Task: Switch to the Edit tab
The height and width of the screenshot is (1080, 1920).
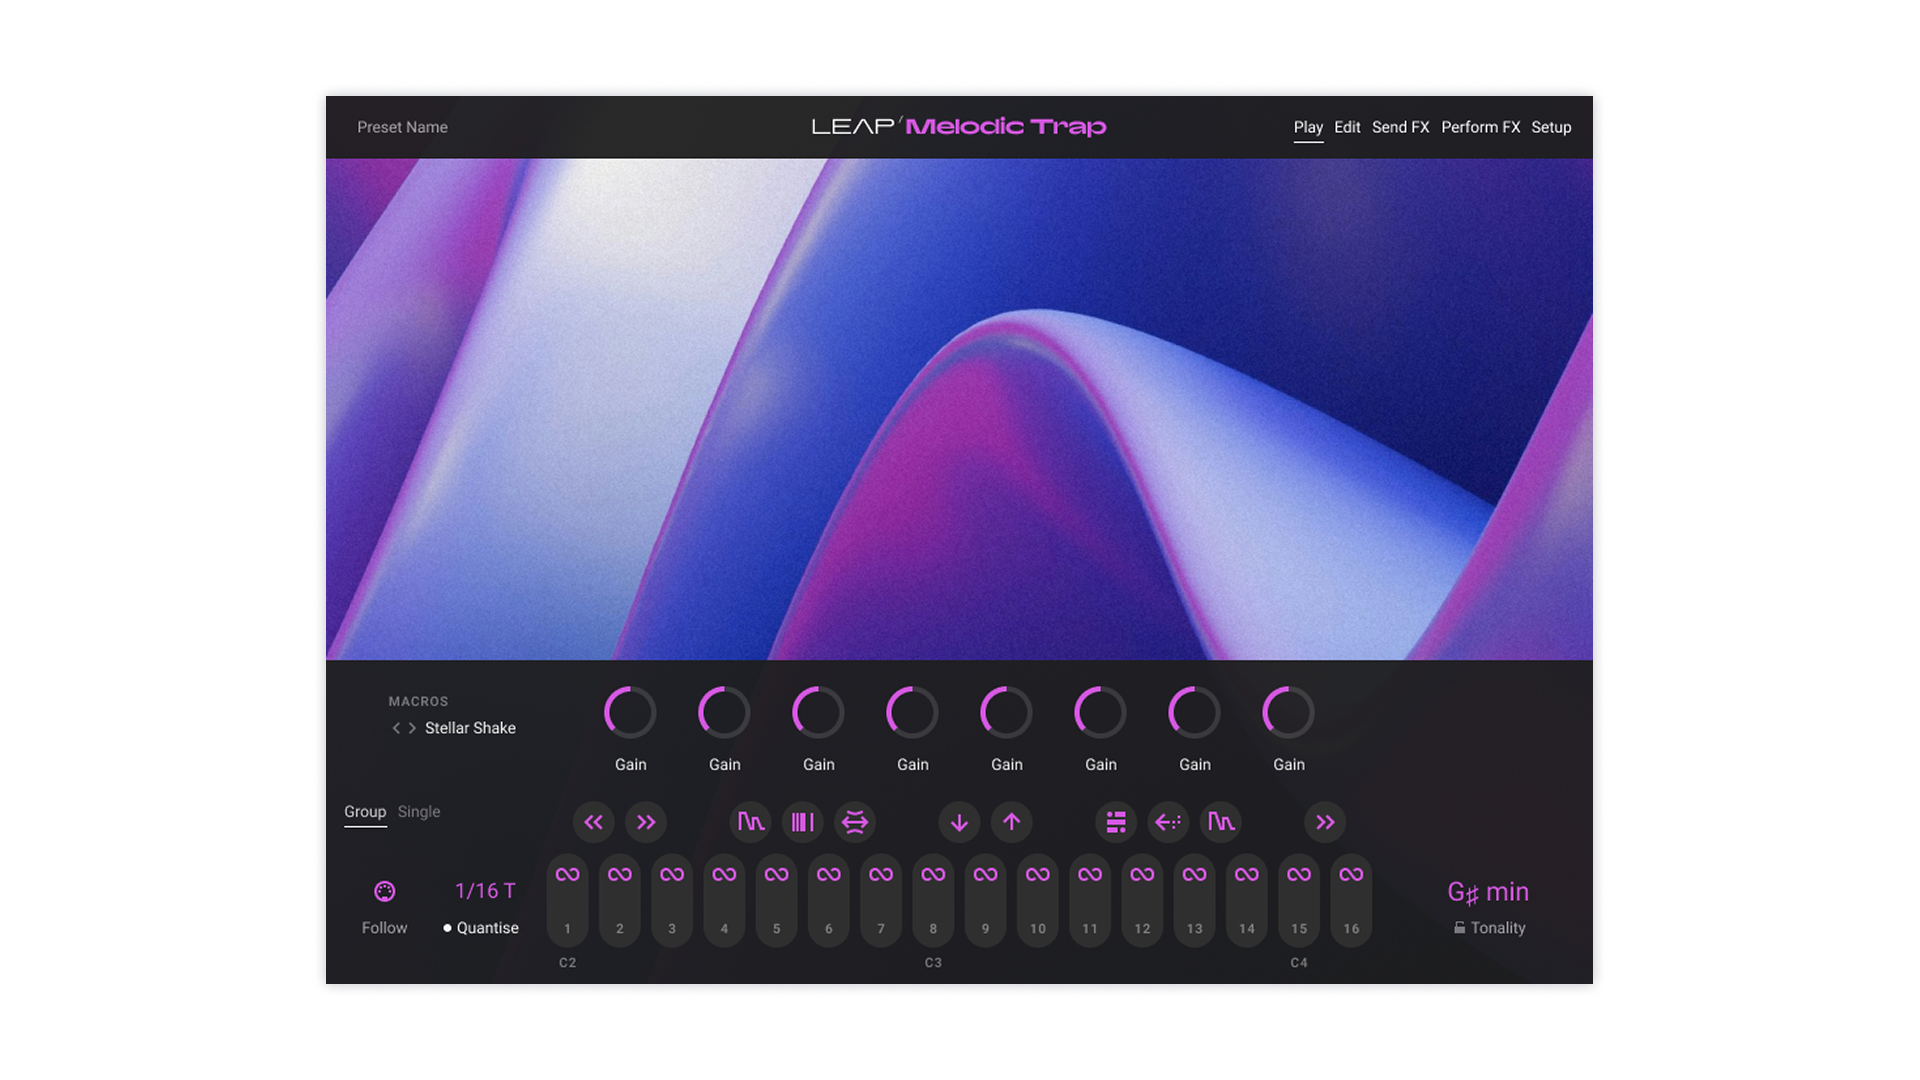Action: point(1347,127)
